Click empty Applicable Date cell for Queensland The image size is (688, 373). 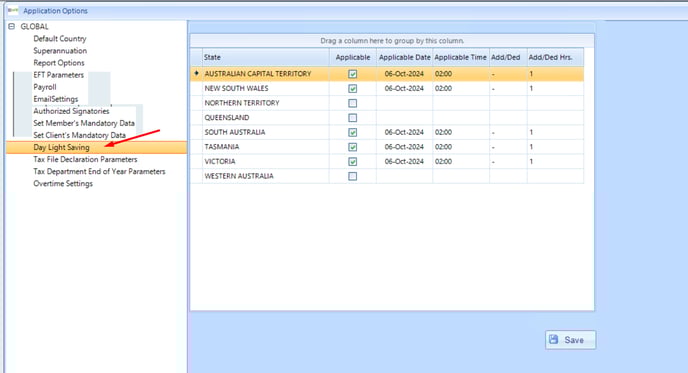point(405,118)
